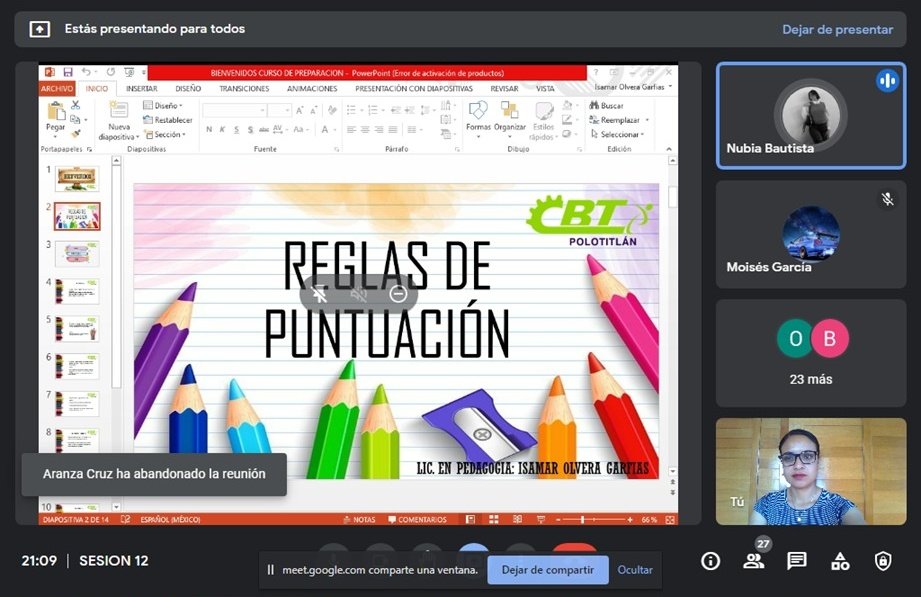Toggle italic K formatting

point(223,129)
